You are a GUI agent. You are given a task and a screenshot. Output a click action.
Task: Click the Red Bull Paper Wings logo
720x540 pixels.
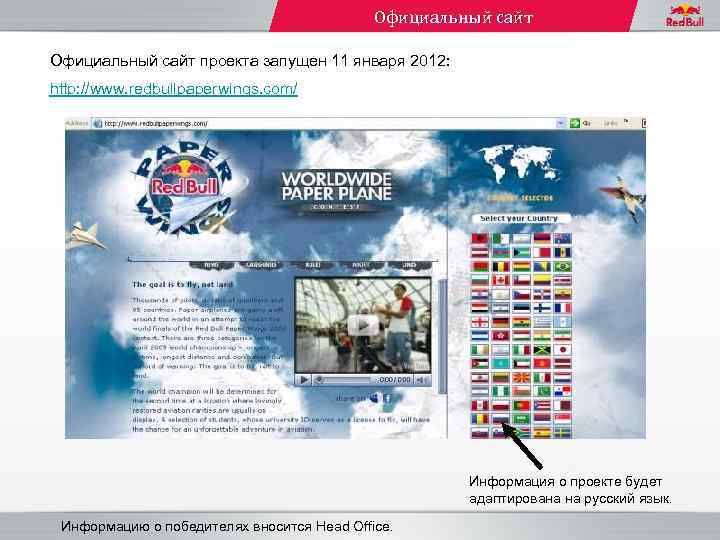pos(186,188)
